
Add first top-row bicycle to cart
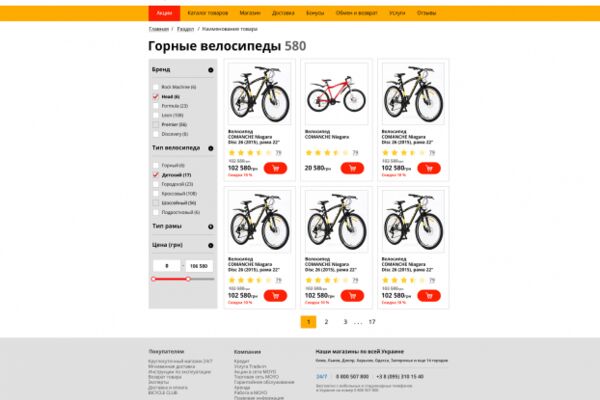pos(275,168)
